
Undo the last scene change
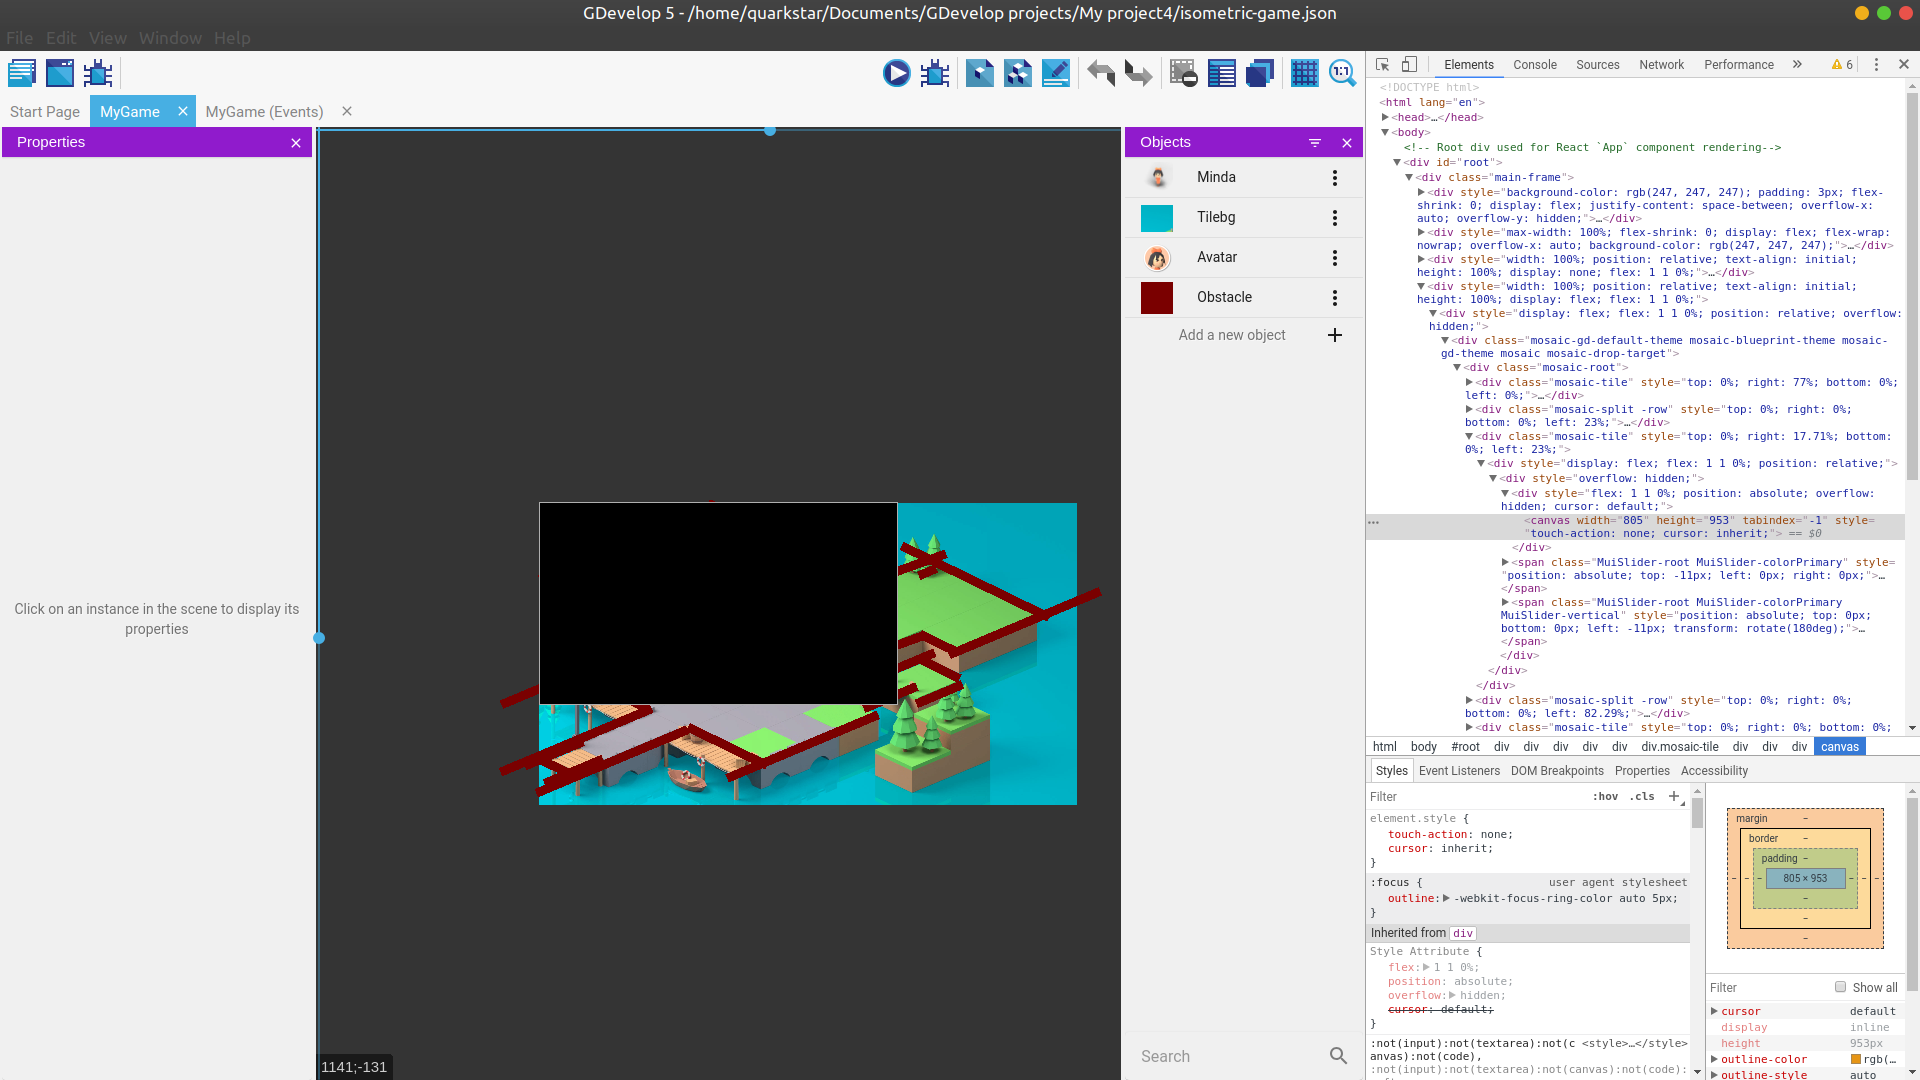[x=1100, y=72]
